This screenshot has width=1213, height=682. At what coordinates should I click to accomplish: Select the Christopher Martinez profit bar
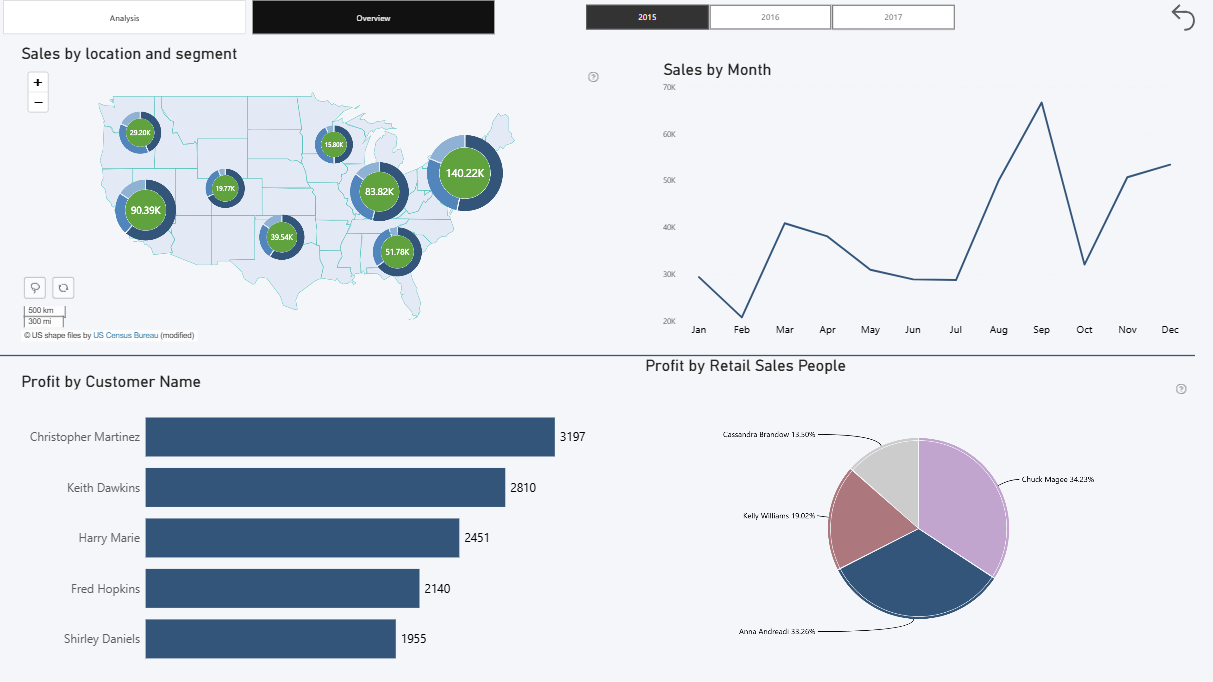pos(350,437)
